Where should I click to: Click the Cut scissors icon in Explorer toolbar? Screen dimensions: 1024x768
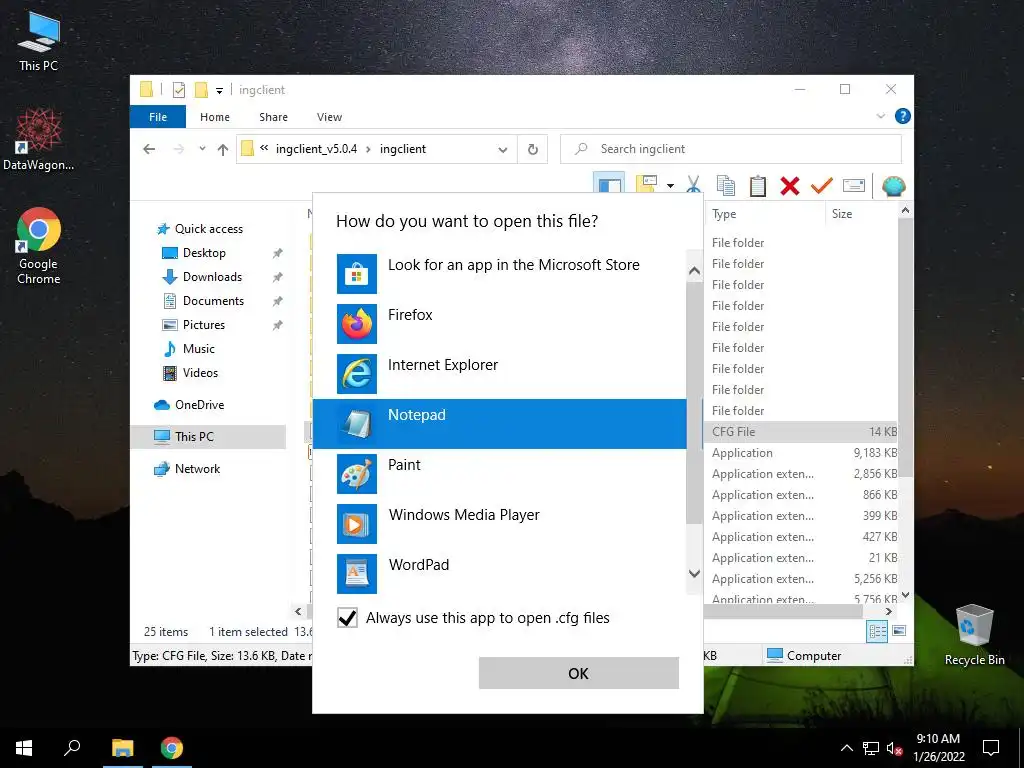click(x=694, y=186)
